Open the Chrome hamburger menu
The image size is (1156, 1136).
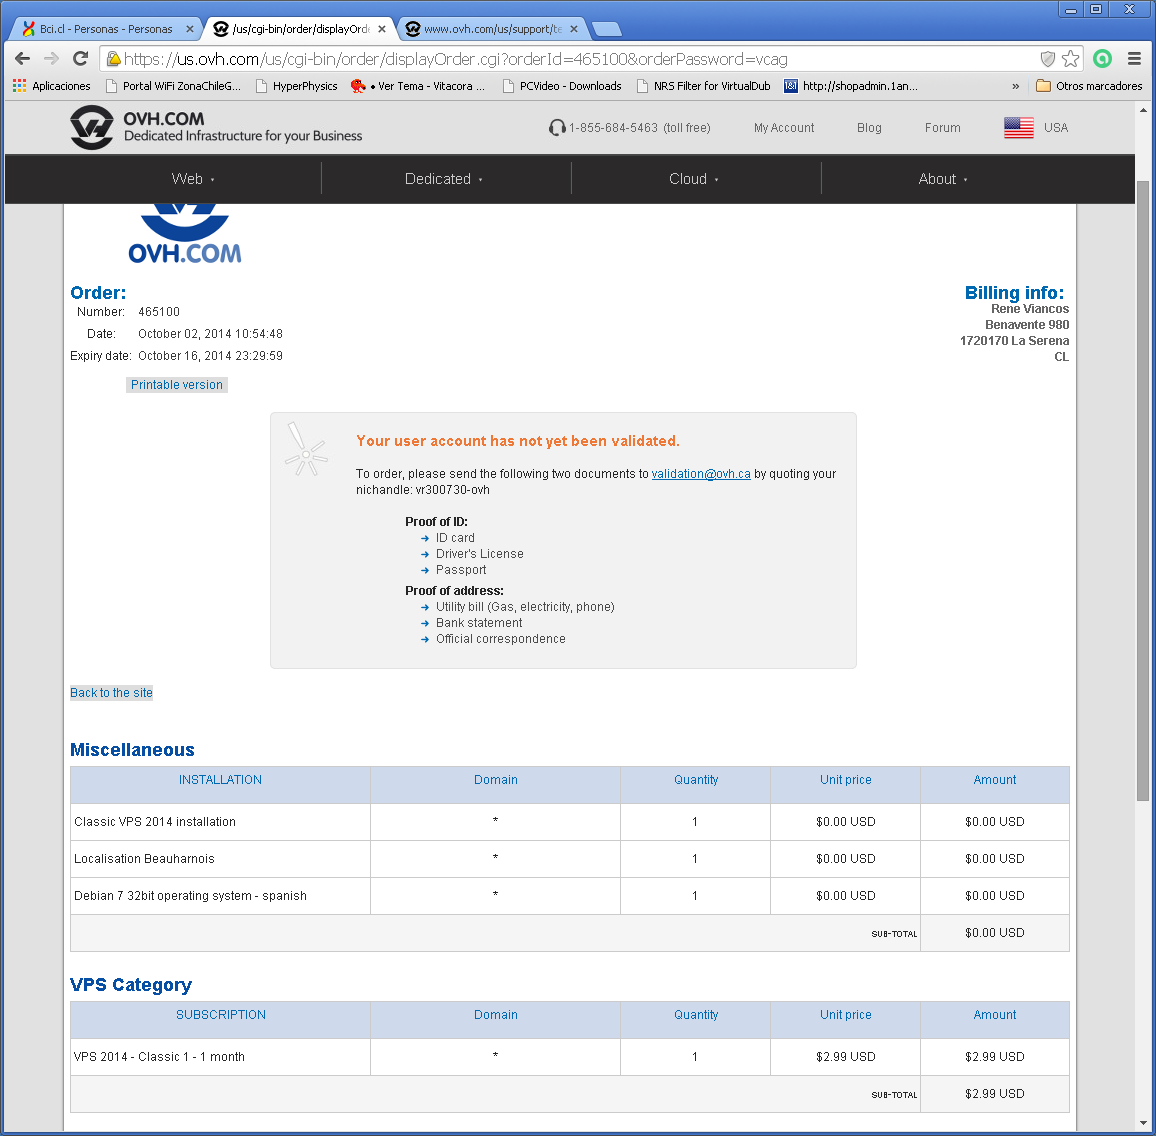(1134, 59)
